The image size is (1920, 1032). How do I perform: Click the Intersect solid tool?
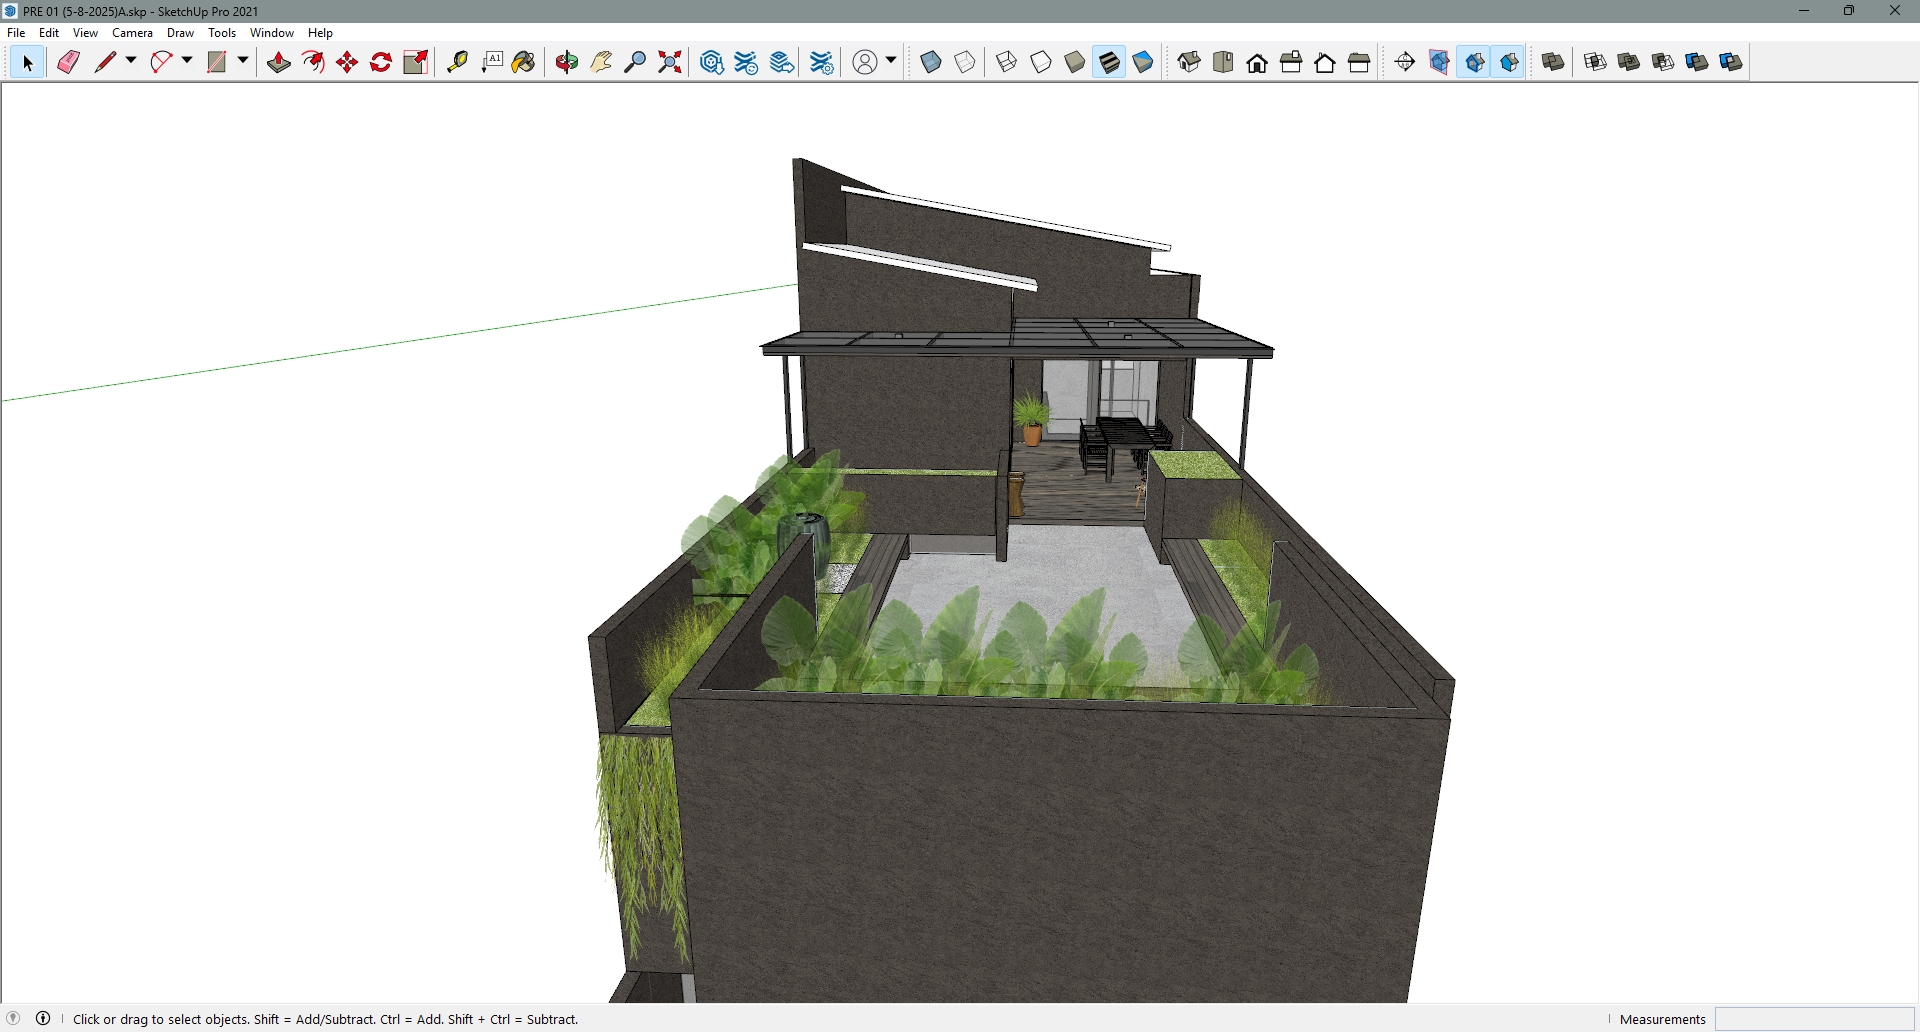[x=1596, y=62]
